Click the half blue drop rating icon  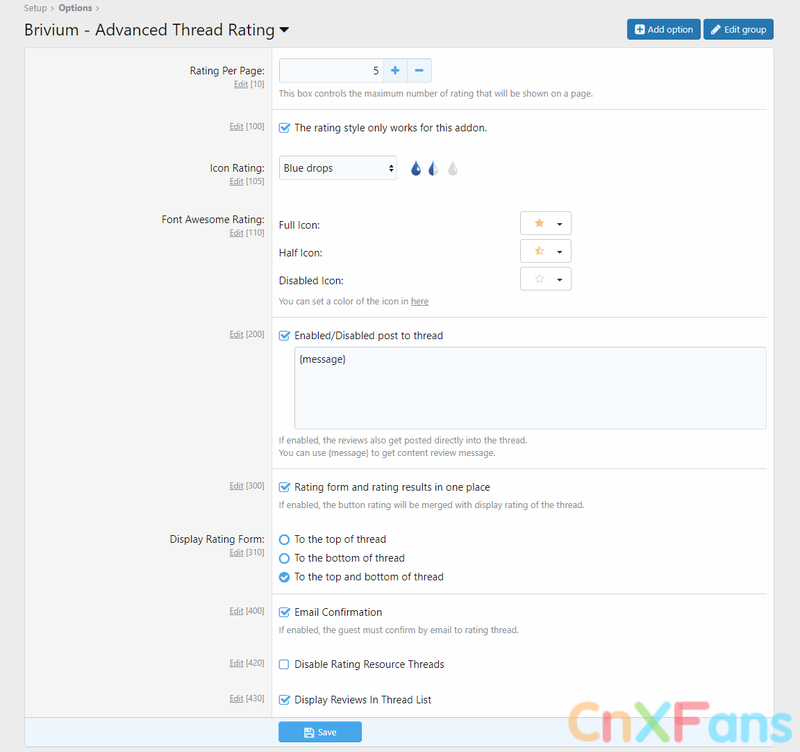click(x=433, y=168)
